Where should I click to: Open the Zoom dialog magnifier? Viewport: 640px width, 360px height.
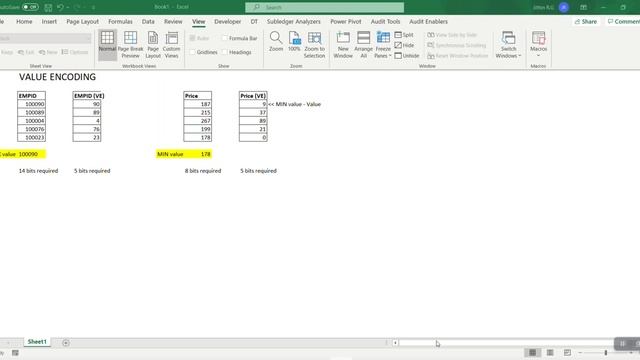pyautogui.click(x=276, y=41)
